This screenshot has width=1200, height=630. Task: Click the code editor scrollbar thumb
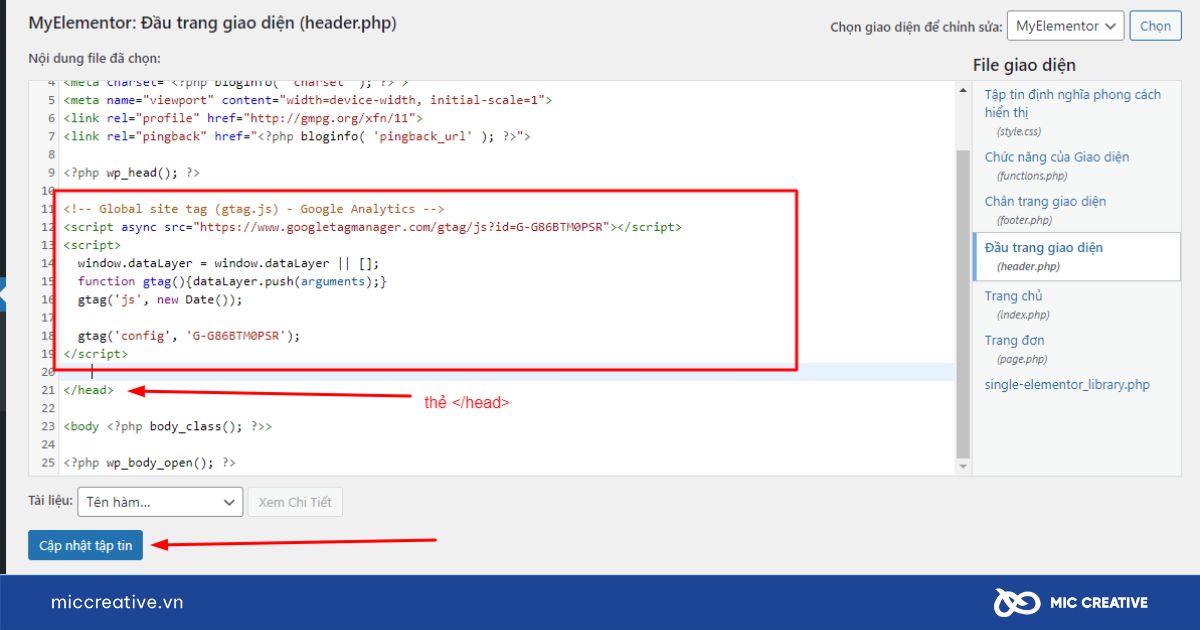(963, 302)
